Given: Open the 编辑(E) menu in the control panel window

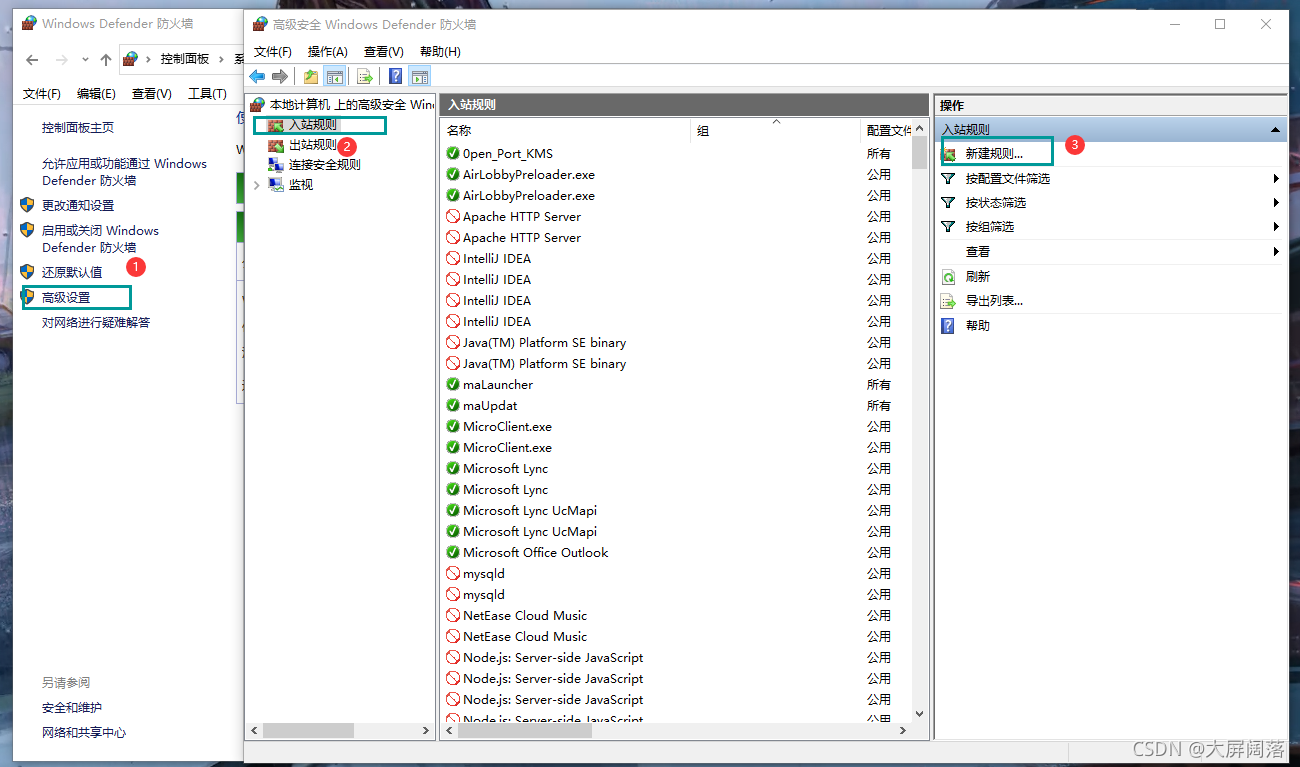Looking at the screenshot, I should (x=96, y=94).
